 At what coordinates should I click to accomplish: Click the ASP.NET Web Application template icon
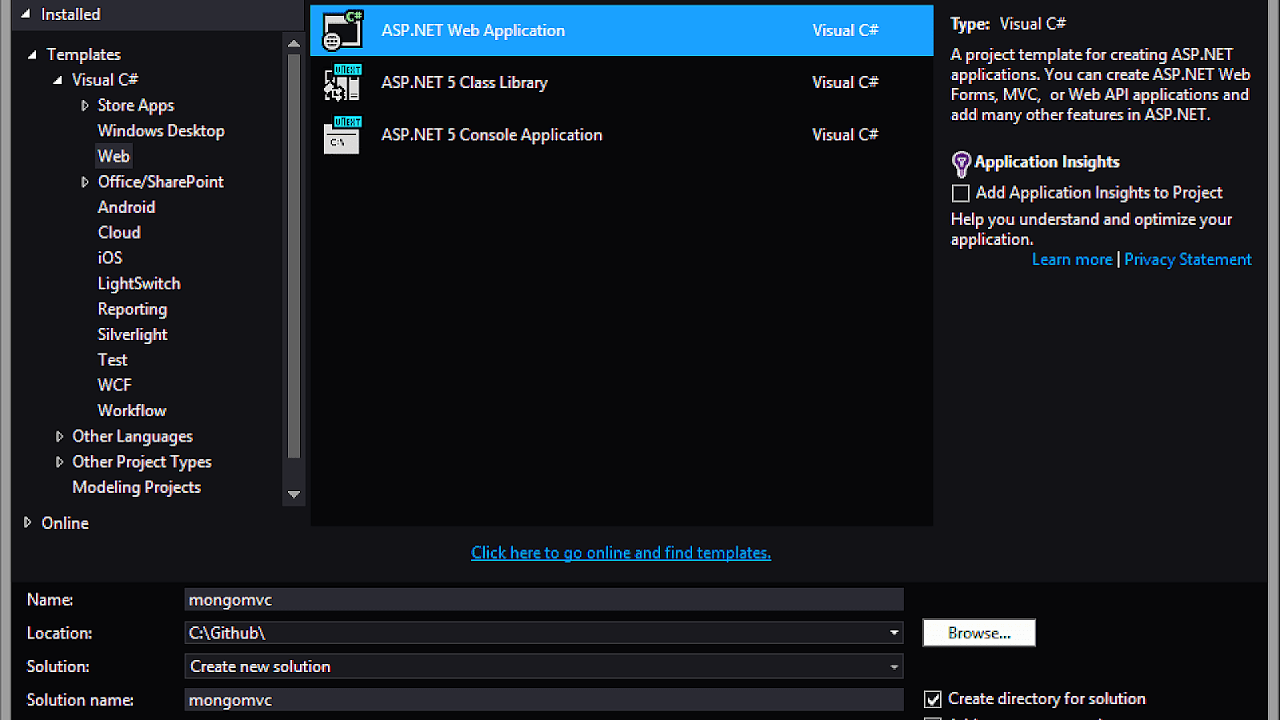tap(343, 30)
